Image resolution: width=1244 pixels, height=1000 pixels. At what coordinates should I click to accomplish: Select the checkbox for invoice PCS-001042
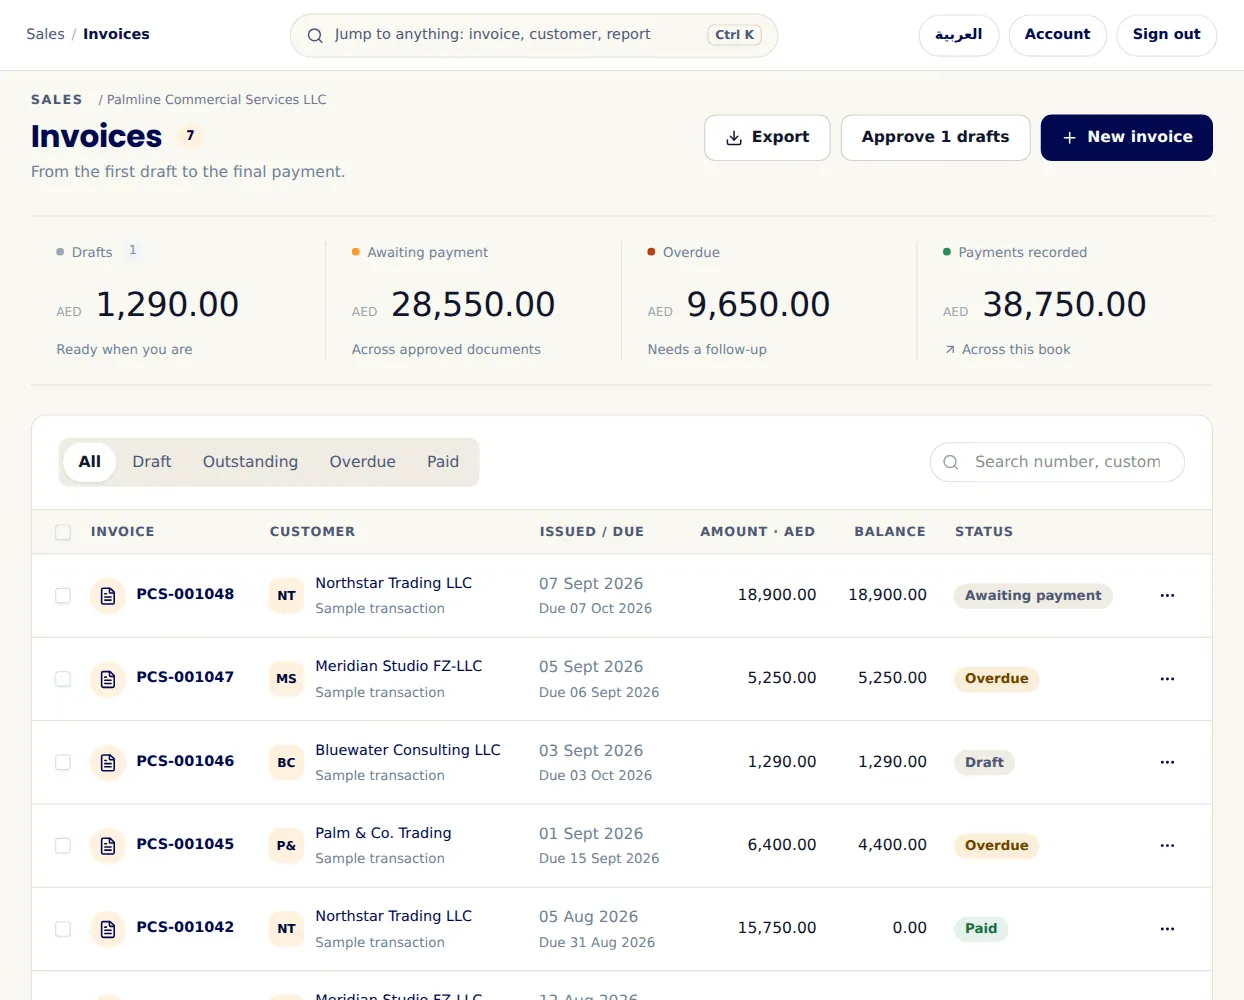coord(63,929)
